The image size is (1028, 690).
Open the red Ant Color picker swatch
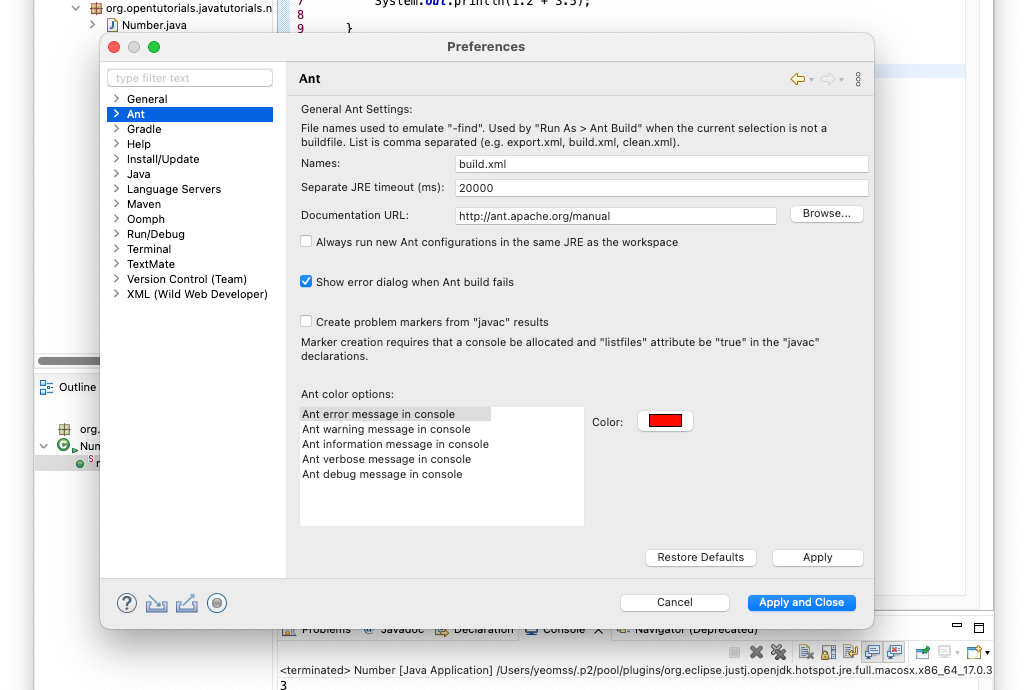[665, 421]
